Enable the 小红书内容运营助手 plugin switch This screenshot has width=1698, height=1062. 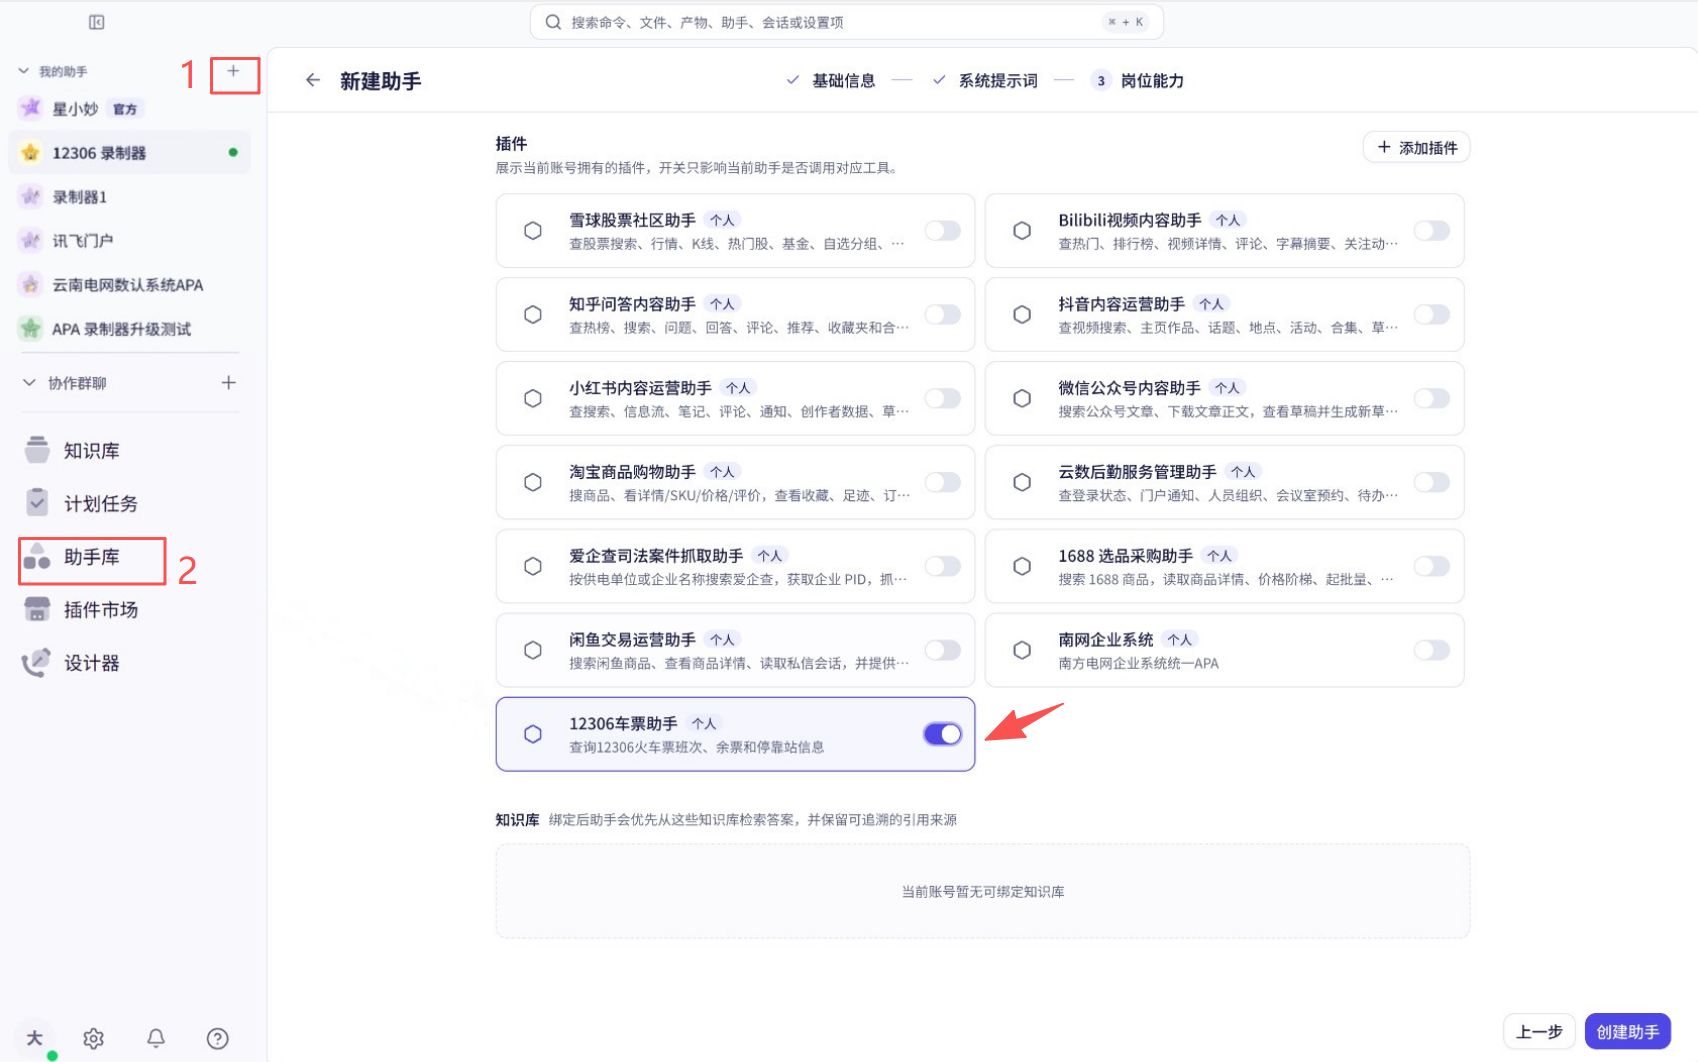(942, 399)
